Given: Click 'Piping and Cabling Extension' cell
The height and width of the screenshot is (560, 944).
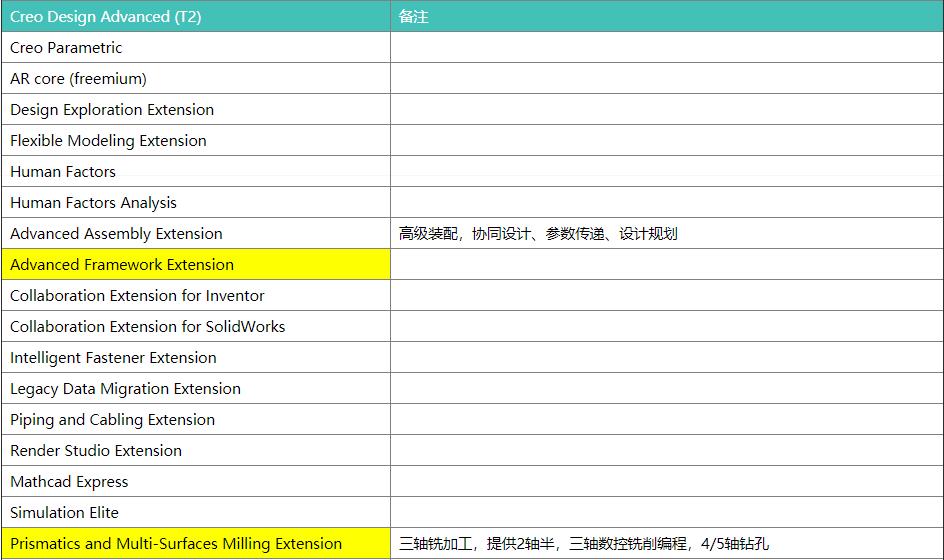Looking at the screenshot, I should pyautogui.click(x=196, y=420).
